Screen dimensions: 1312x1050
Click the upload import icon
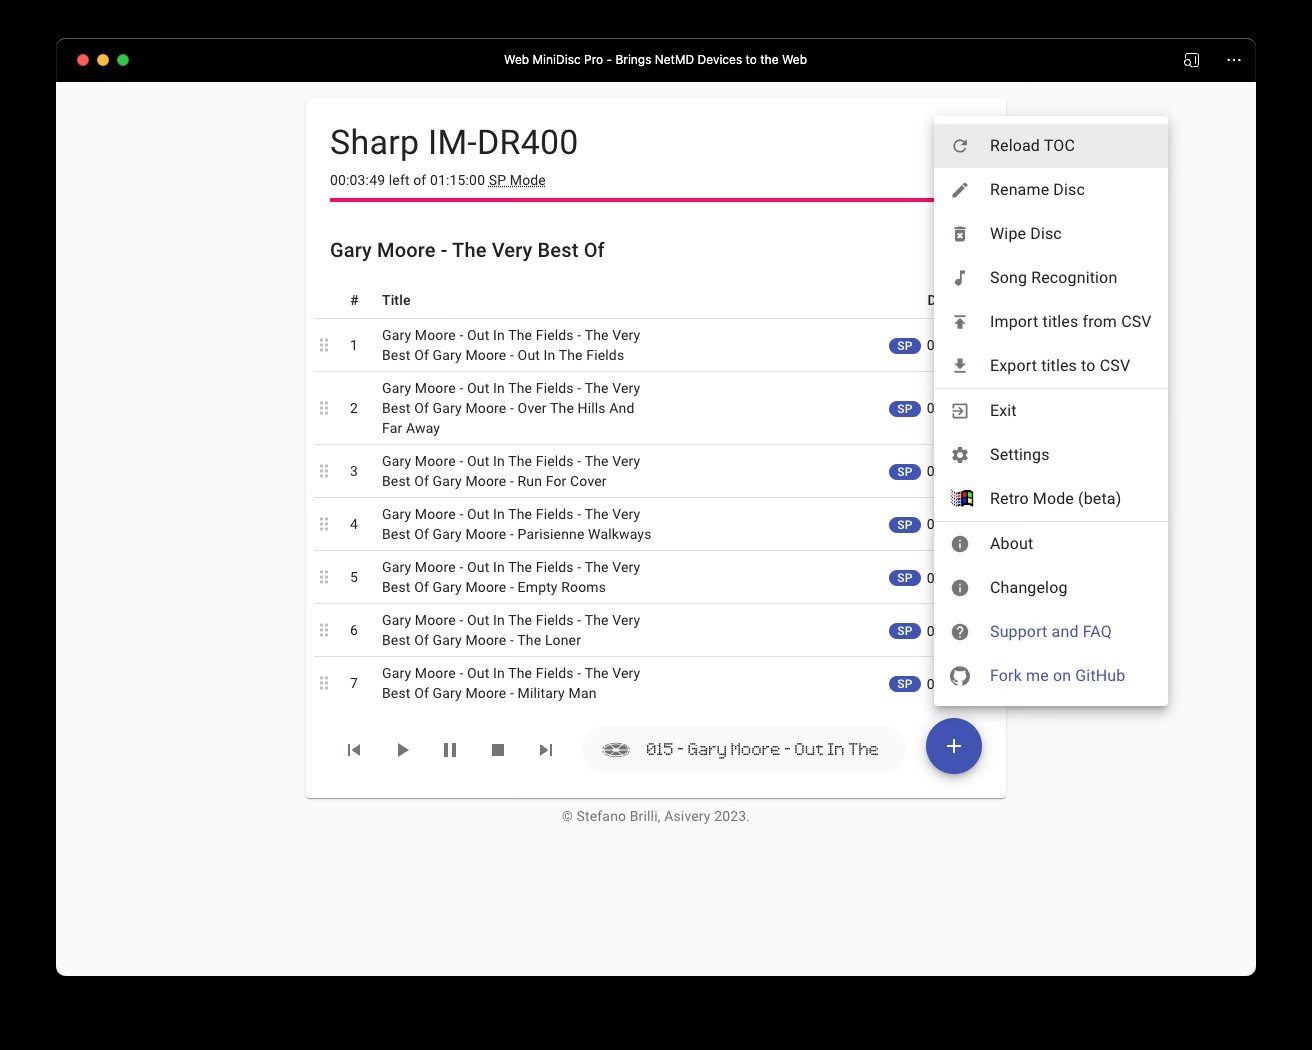[x=960, y=322]
